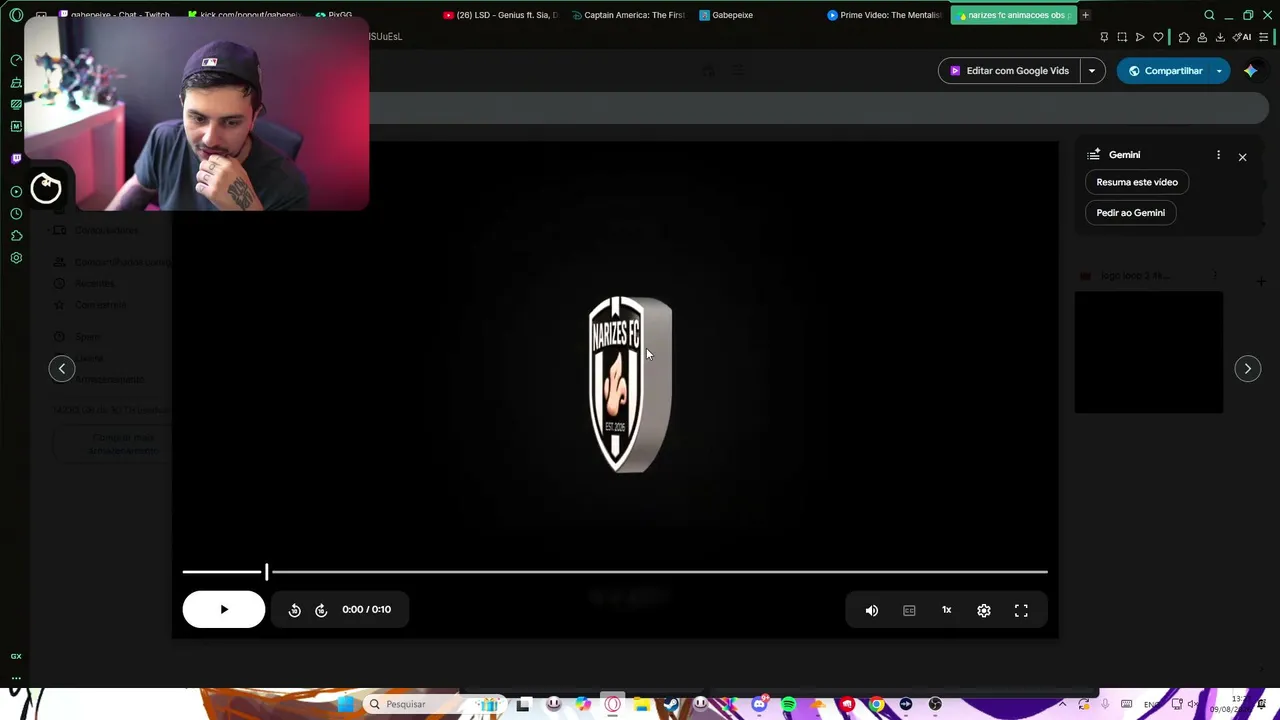
Task: Open playback speed 1x menu
Action: pyautogui.click(x=946, y=610)
